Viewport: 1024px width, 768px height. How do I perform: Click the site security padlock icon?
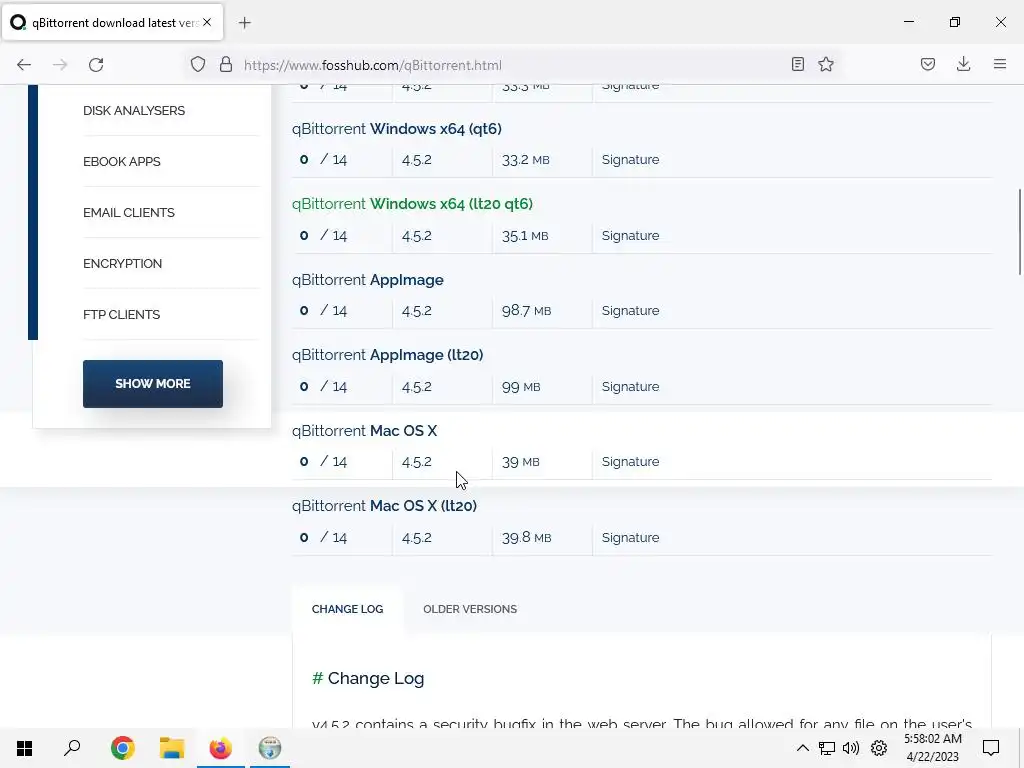click(226, 65)
